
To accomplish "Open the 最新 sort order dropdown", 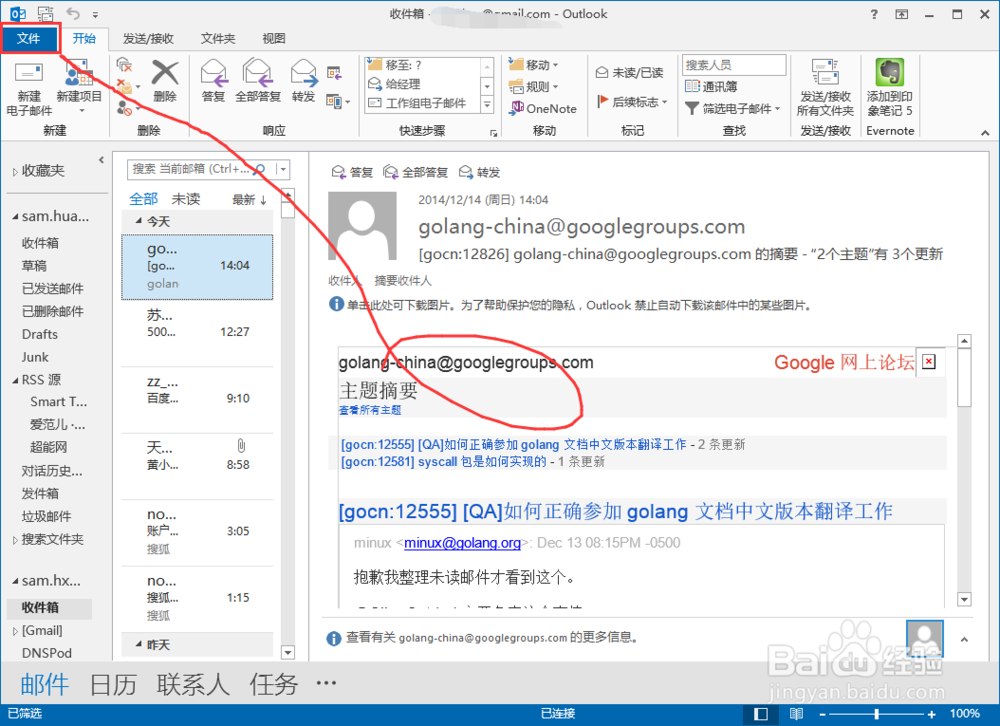I will click(x=249, y=200).
